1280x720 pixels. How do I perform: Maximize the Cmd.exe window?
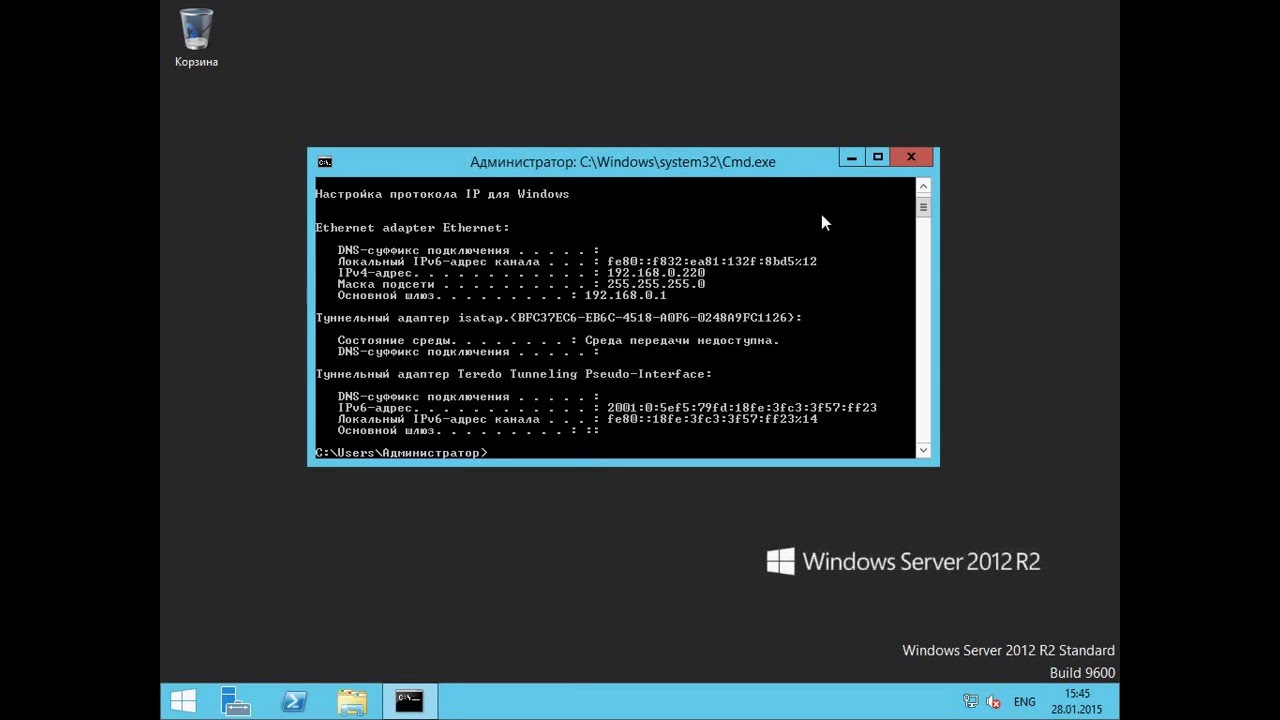pos(878,157)
